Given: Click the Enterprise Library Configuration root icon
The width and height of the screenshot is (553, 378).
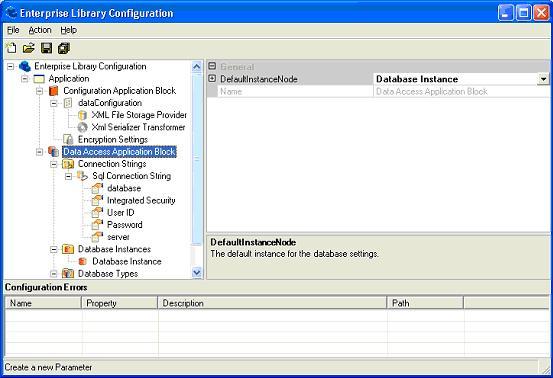Looking at the screenshot, I should coord(25,66).
